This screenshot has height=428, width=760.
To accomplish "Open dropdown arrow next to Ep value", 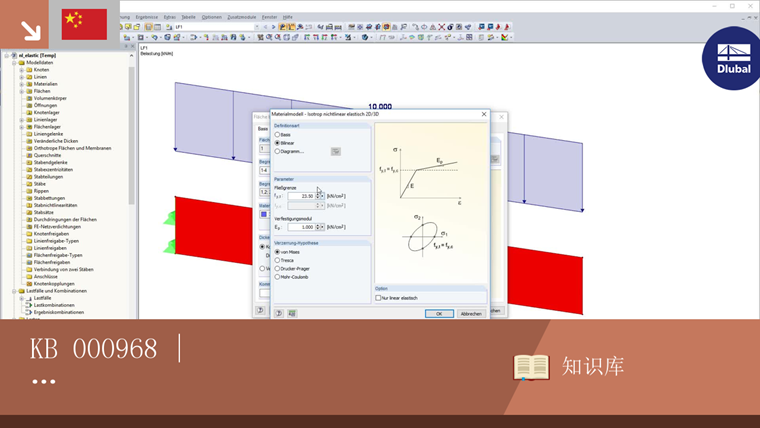I will 322,227.
